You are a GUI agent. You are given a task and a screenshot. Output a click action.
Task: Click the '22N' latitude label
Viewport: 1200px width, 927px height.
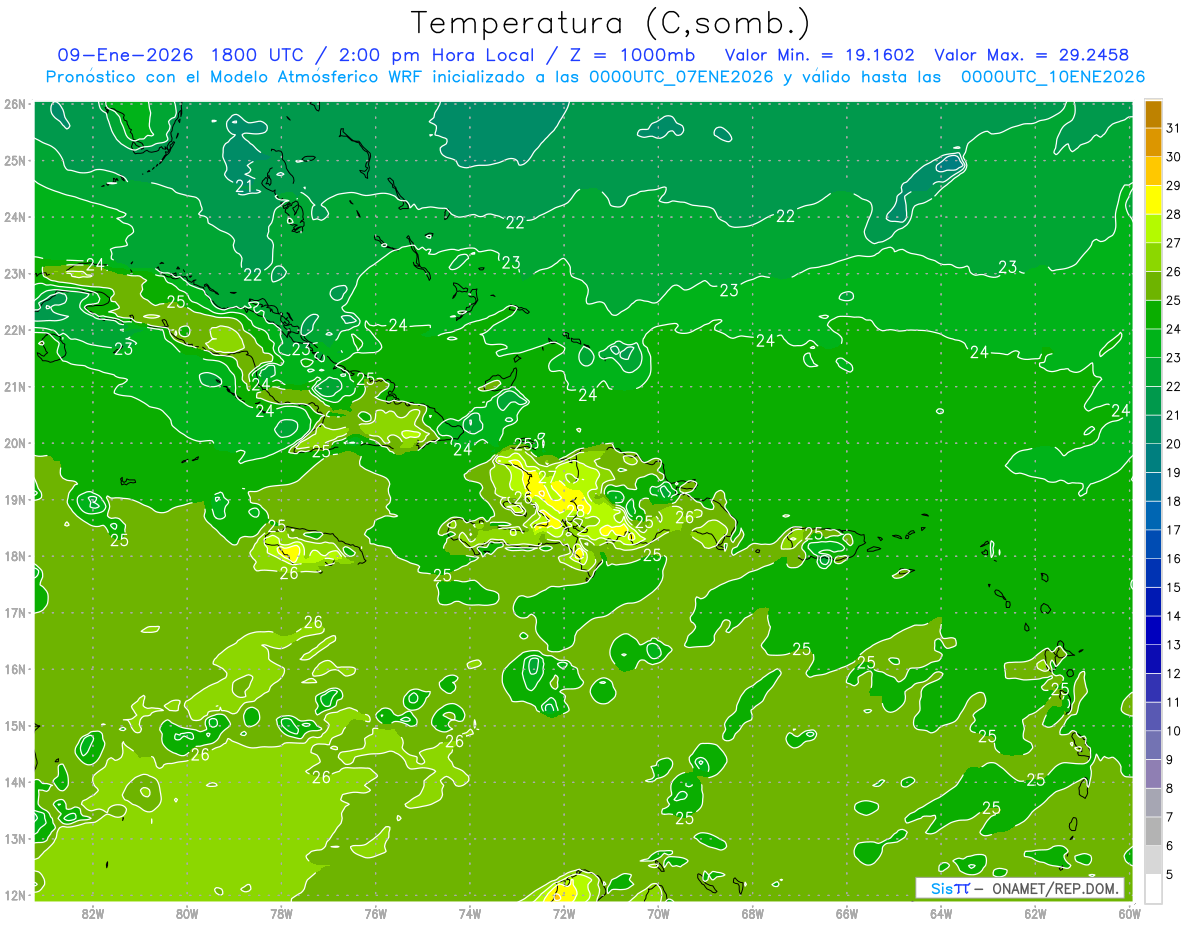(x=15, y=330)
